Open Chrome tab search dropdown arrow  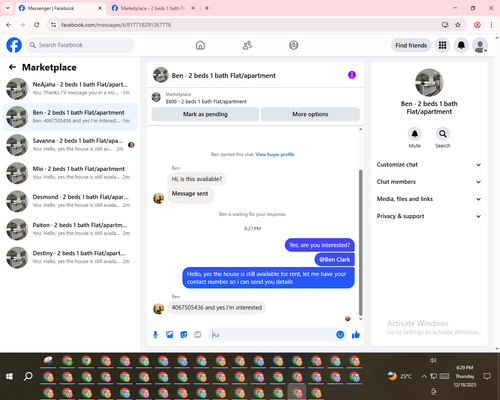point(8,8)
